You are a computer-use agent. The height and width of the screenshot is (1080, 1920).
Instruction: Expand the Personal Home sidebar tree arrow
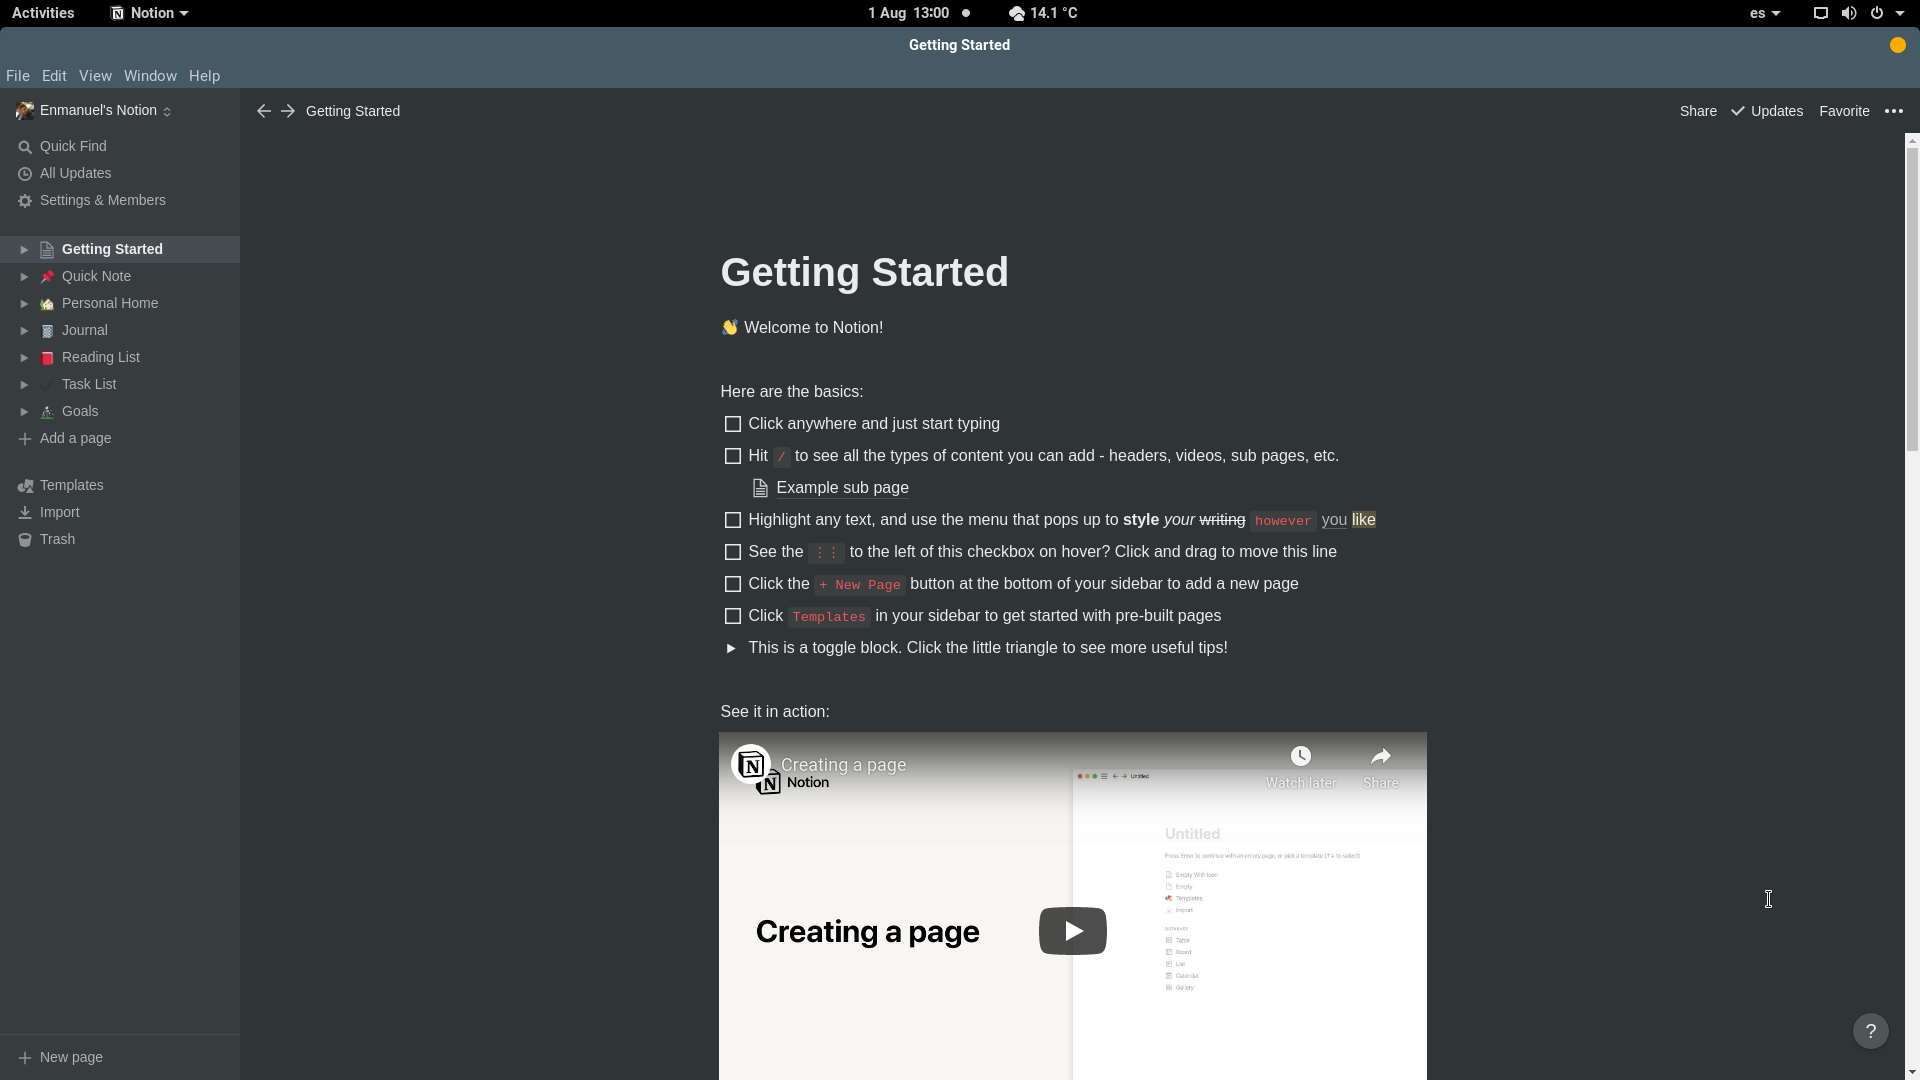24,304
